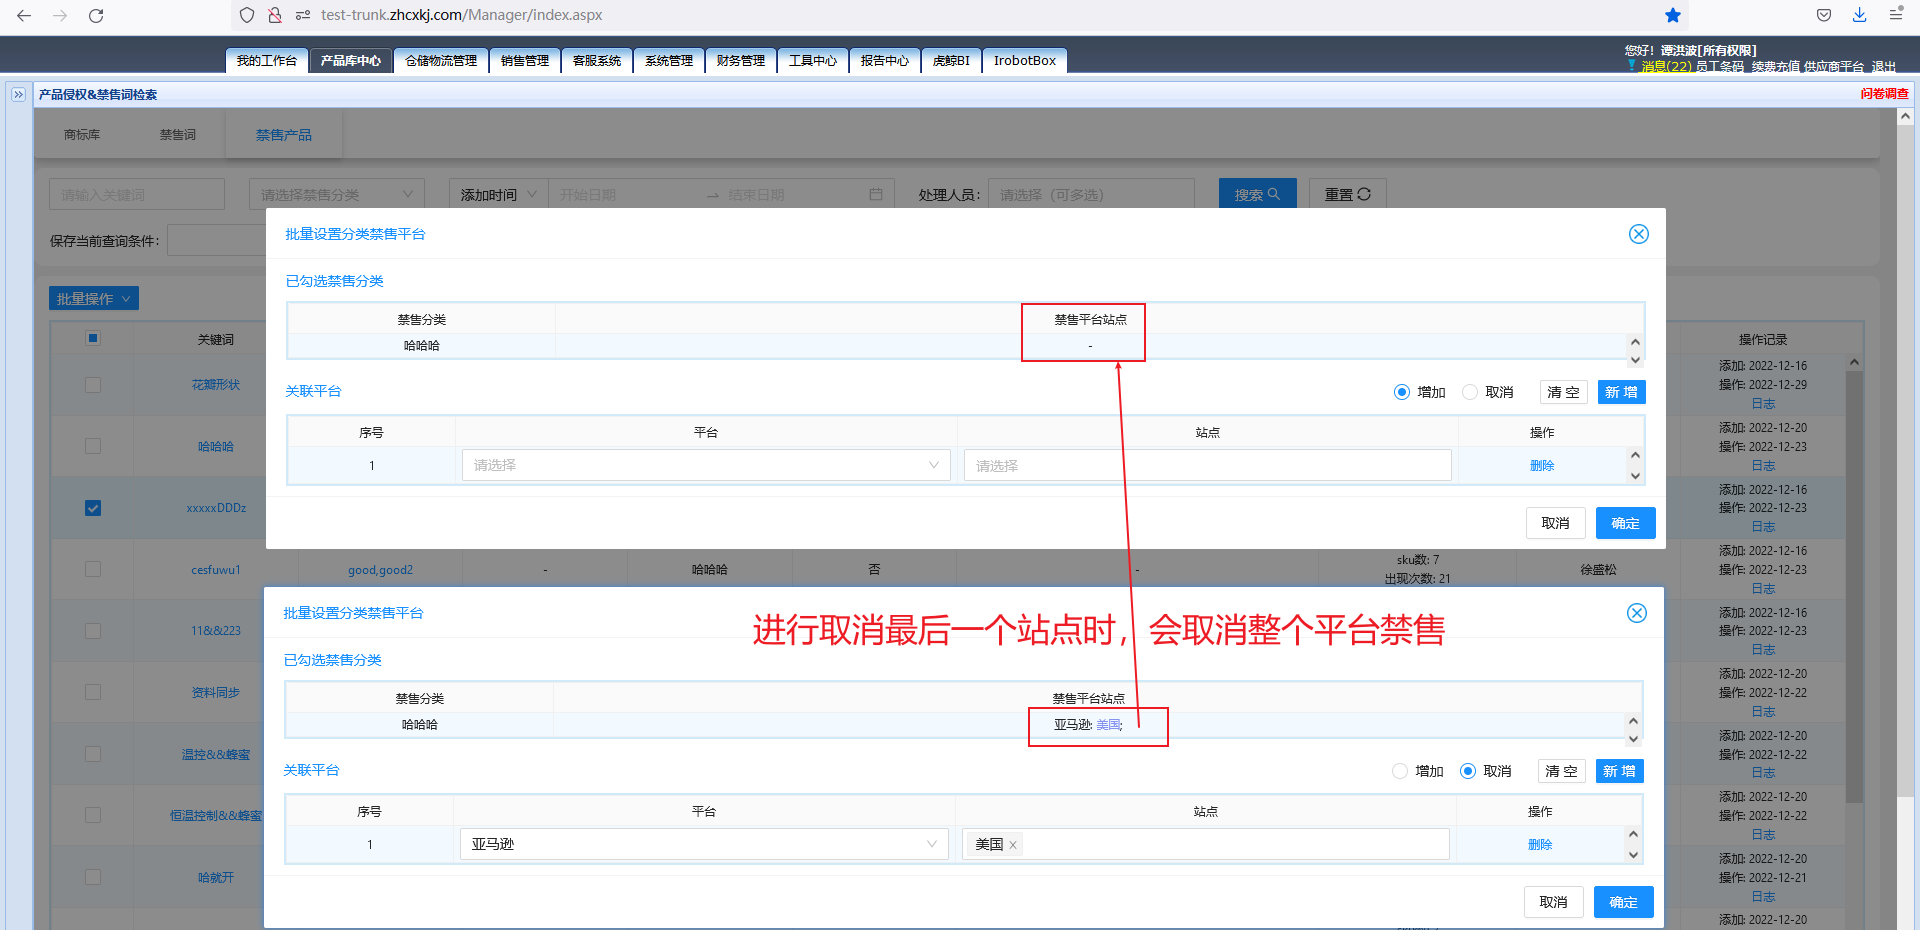Image resolution: width=1920 pixels, height=930 pixels.
Task: Click the blue 搜索 button
Action: coord(1258,194)
